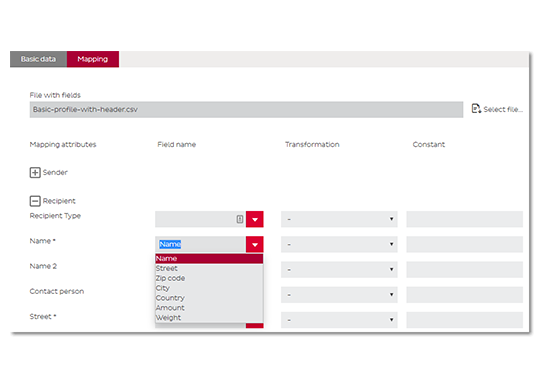Screen dimensions: 544x388
Task: Click the Name 2 row constant field
Action: (x=465, y=270)
